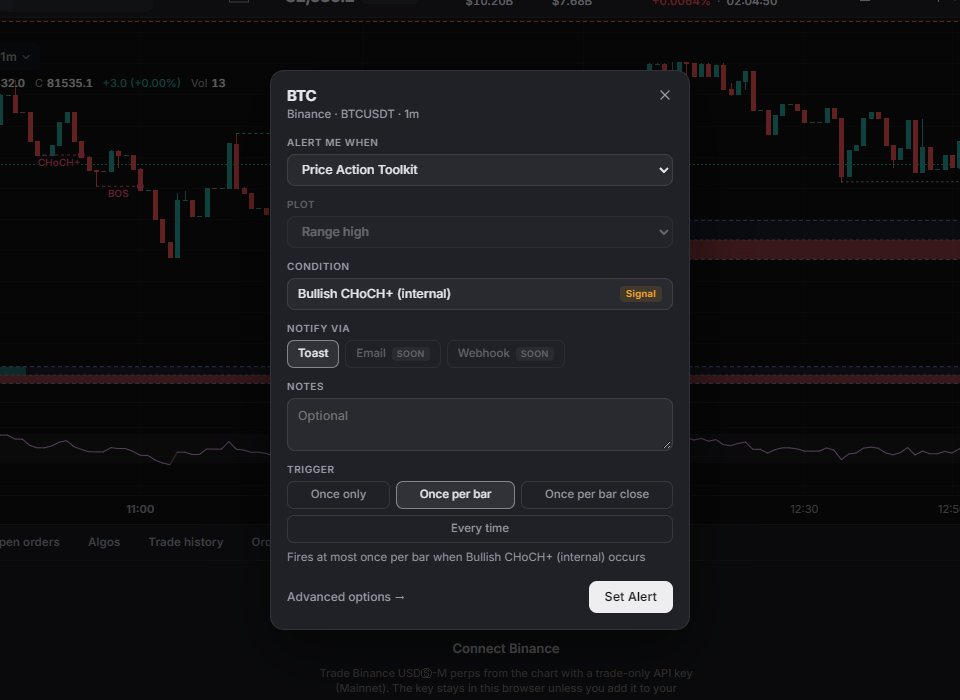Open the Bullish CHoCH+ (internal) condition selector
960x700 pixels.
[x=479, y=294]
